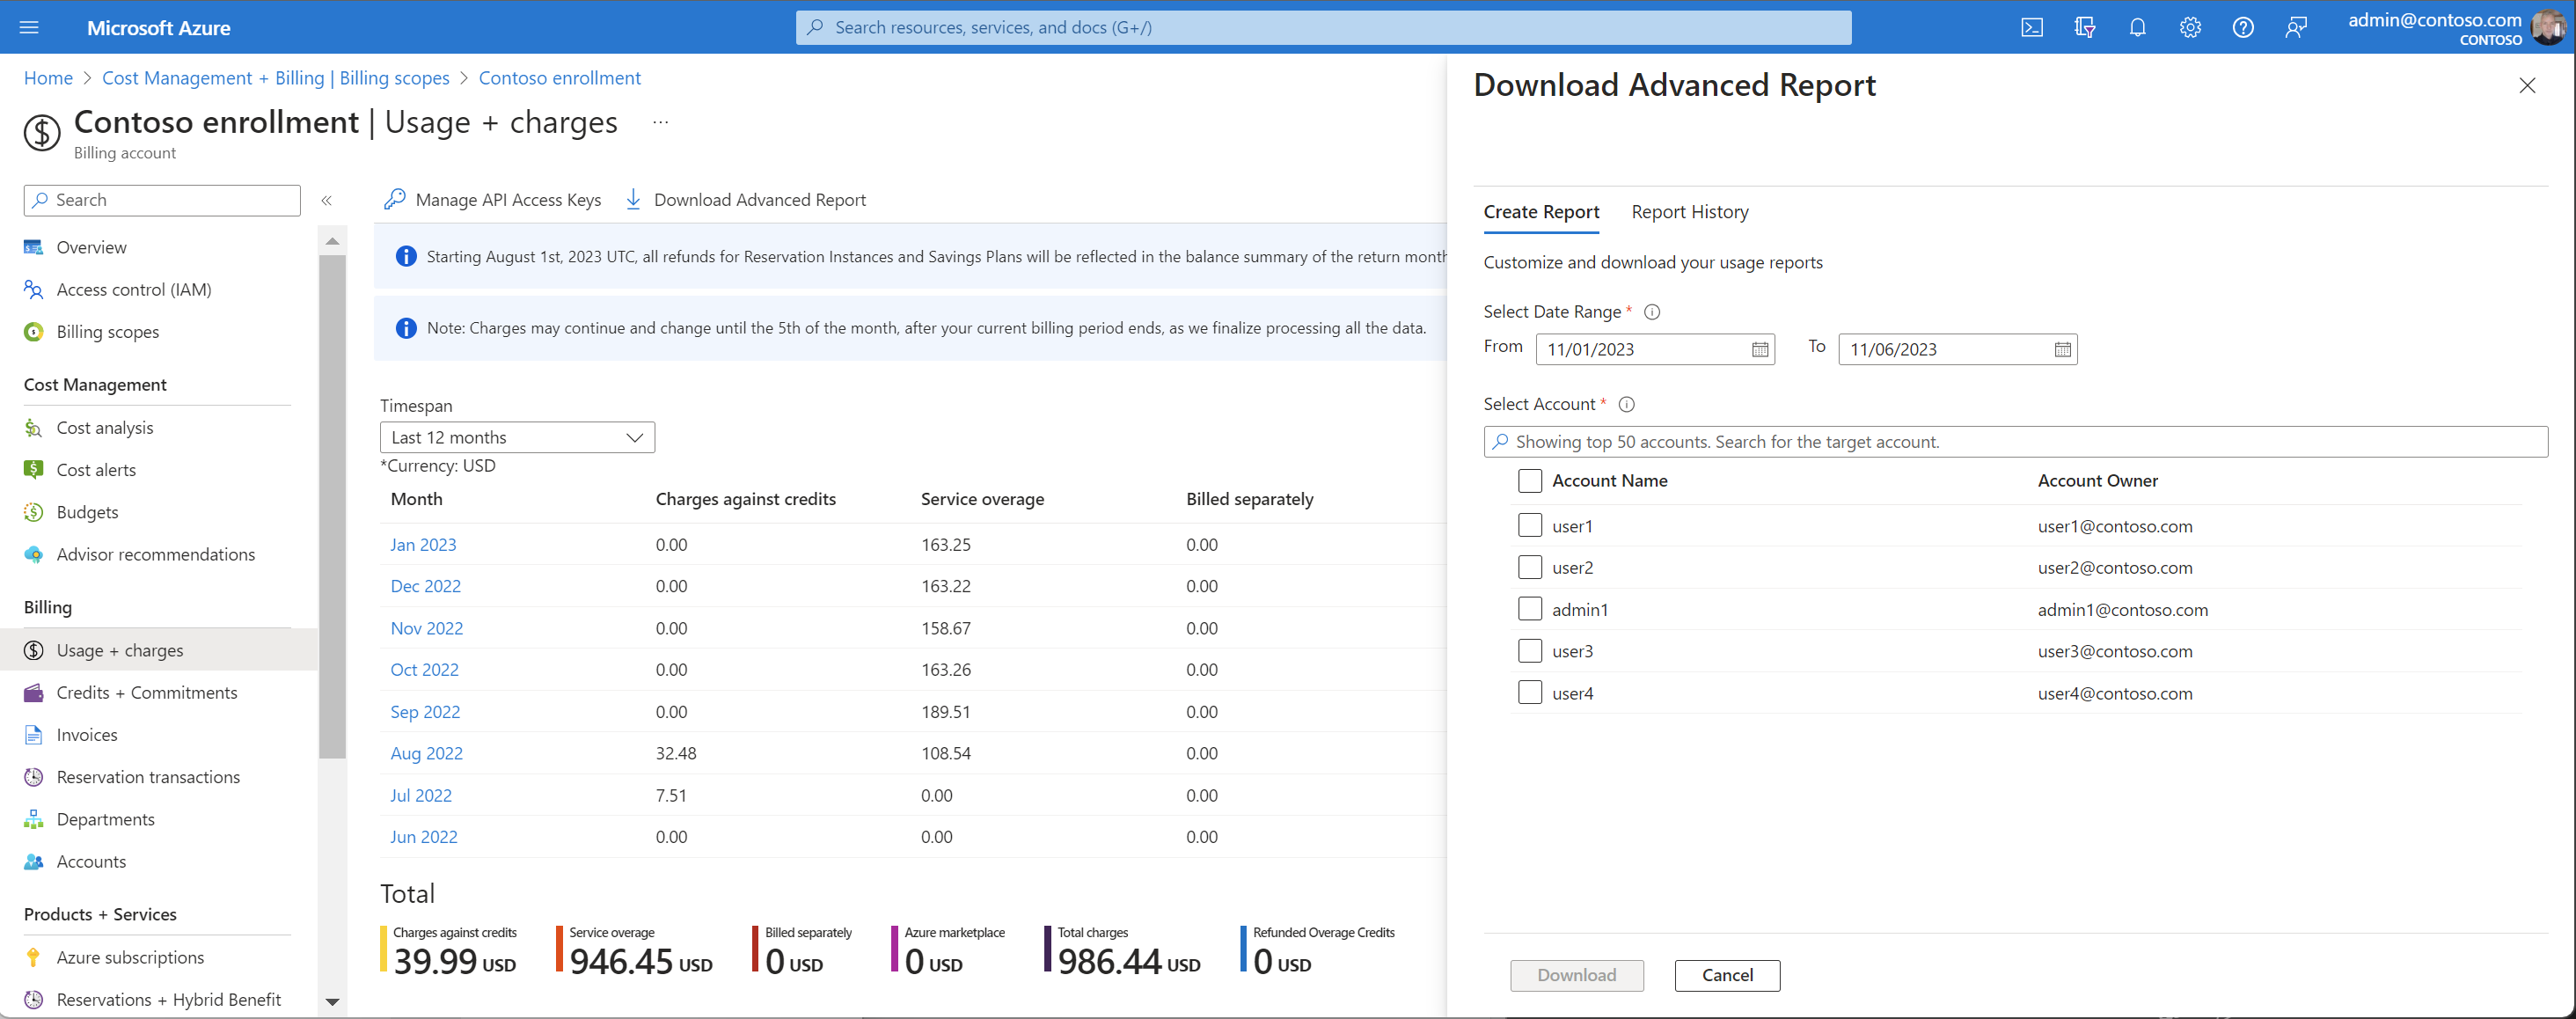Image resolution: width=2576 pixels, height=1019 pixels.
Task: Open the Nov 2022 month link
Action: (x=426, y=628)
